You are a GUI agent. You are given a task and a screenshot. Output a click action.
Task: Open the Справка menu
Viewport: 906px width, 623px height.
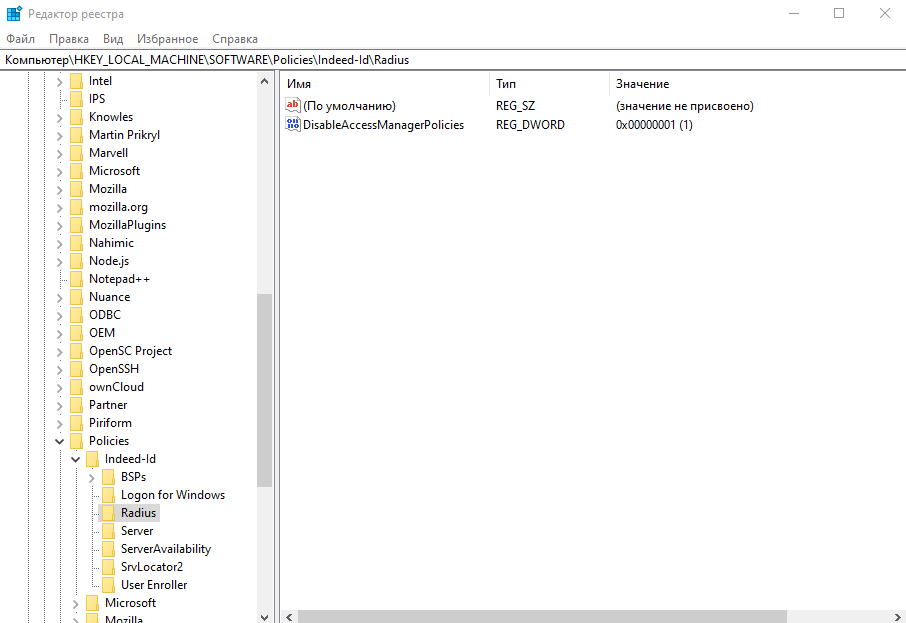tap(235, 39)
